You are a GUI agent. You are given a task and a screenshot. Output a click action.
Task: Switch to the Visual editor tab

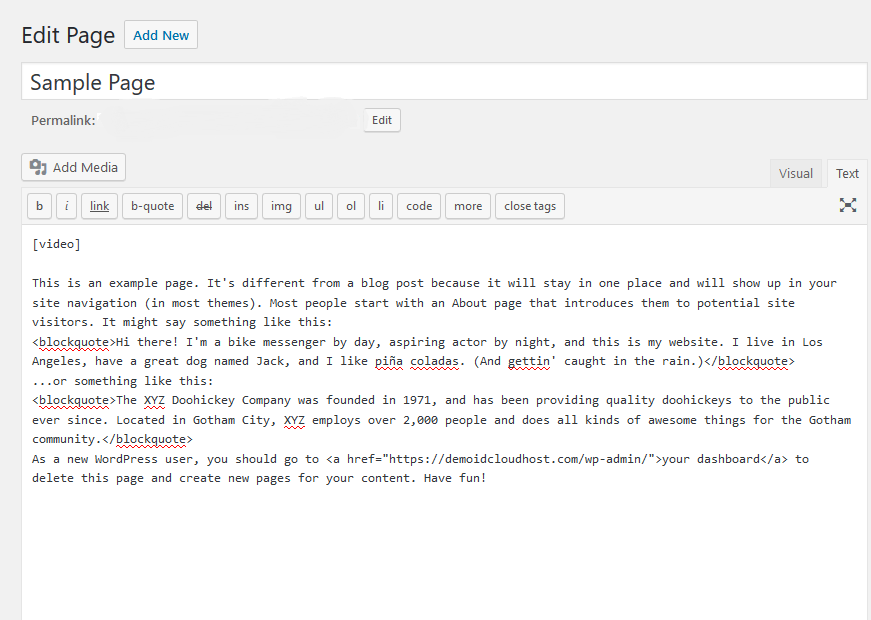click(x=795, y=173)
